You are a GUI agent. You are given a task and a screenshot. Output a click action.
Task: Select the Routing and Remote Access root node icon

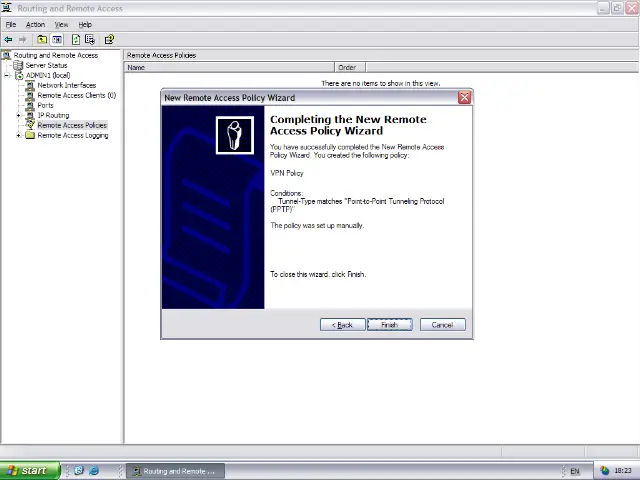tap(7, 55)
